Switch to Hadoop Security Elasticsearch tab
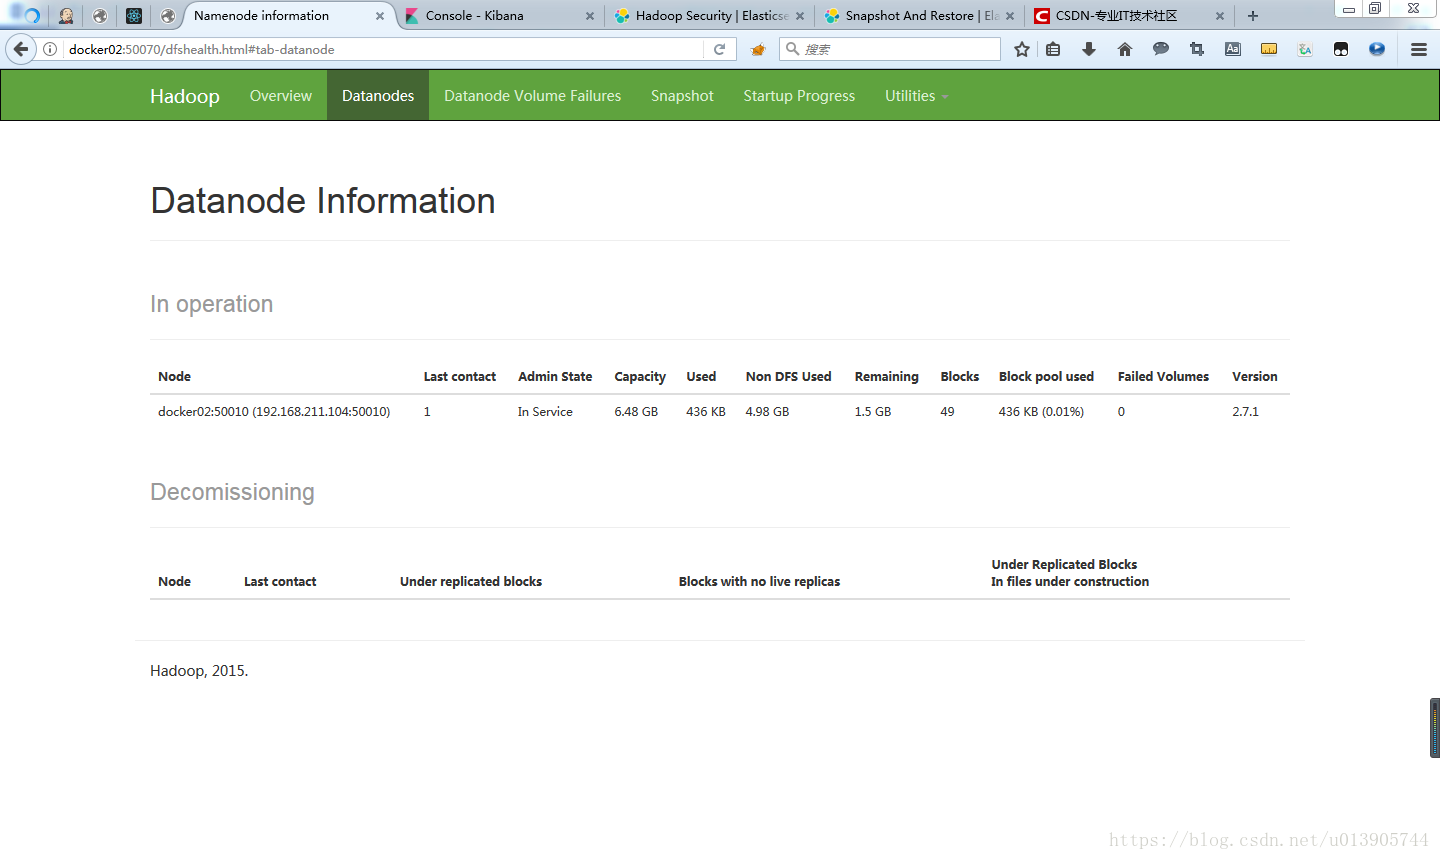This screenshot has height=860, width=1440. coord(709,16)
